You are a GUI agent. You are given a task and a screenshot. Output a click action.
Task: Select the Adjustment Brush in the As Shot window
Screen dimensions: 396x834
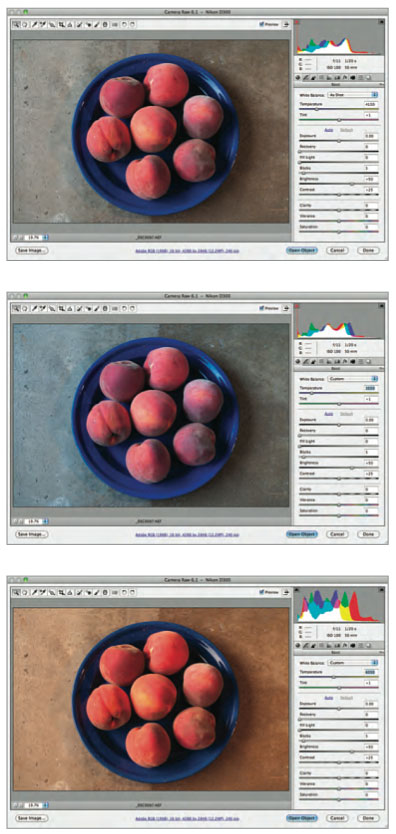point(97,24)
